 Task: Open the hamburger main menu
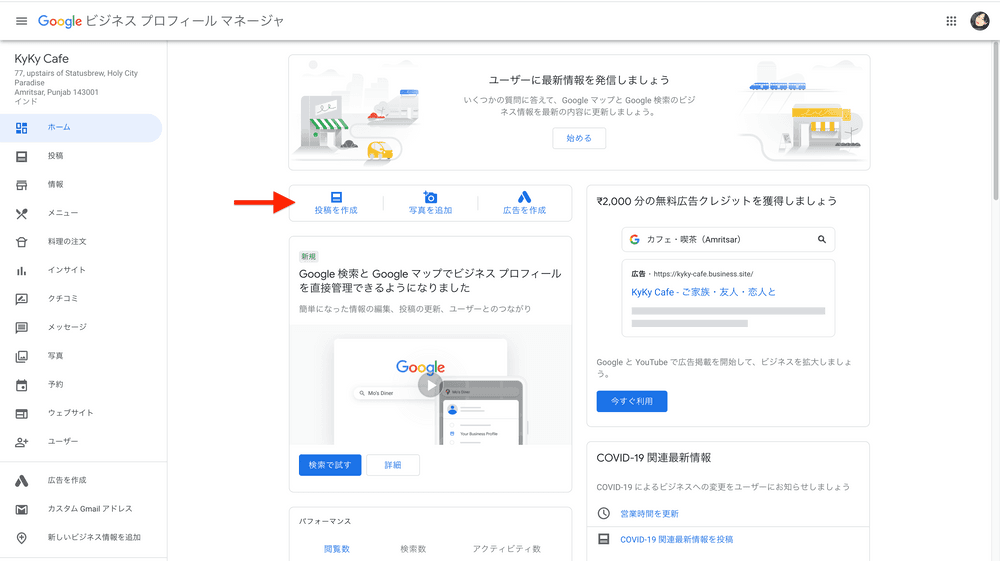(x=21, y=21)
